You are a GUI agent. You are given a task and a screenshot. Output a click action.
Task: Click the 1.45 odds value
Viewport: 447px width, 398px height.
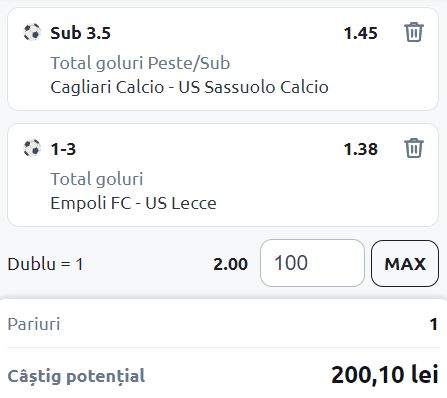pos(361,33)
